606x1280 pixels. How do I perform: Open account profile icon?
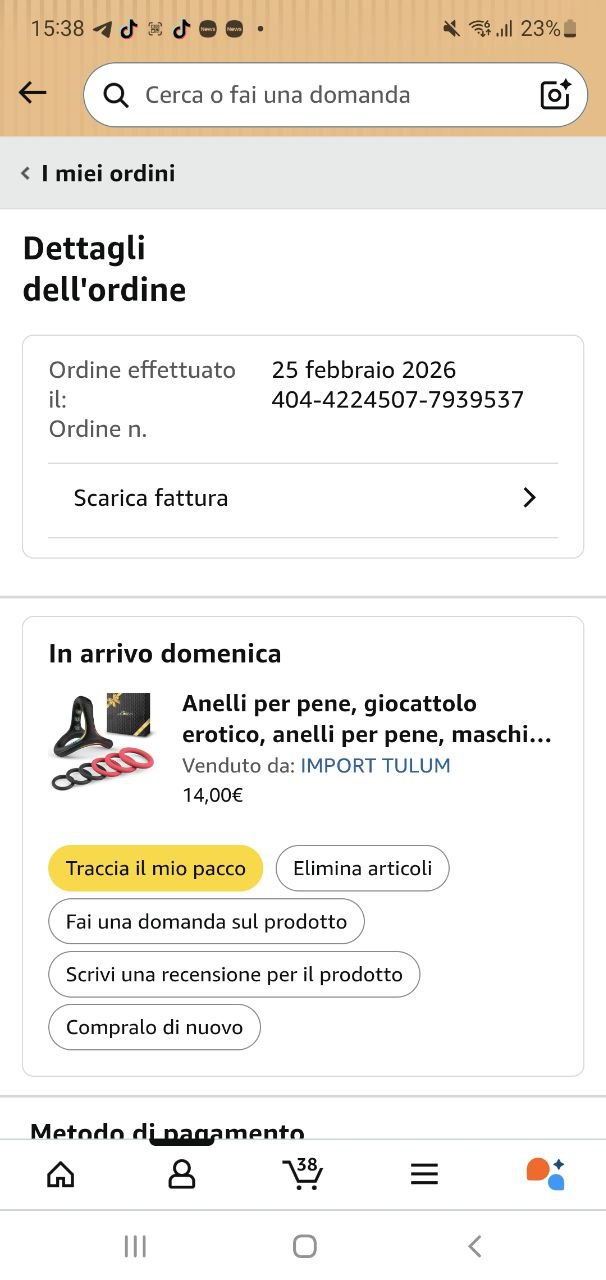pos(182,1173)
